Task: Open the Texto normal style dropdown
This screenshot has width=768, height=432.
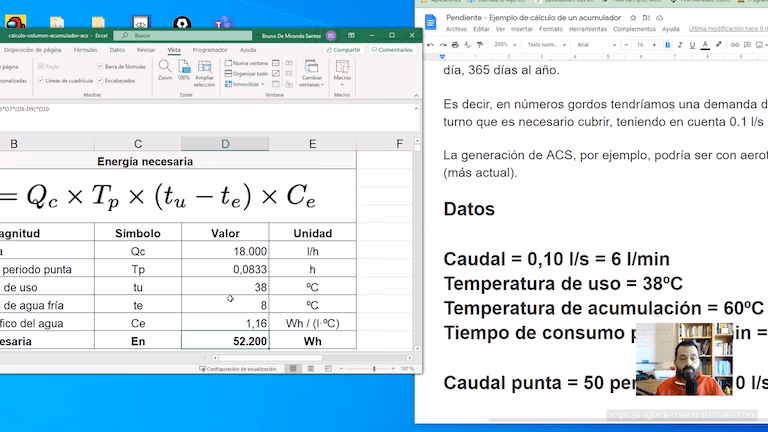Action: click(547, 45)
